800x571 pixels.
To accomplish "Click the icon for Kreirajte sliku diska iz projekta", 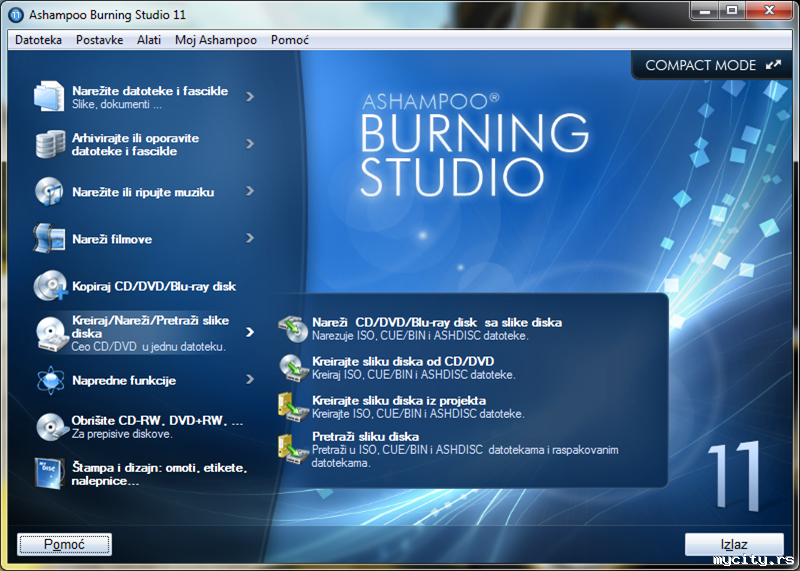I will 293,407.
